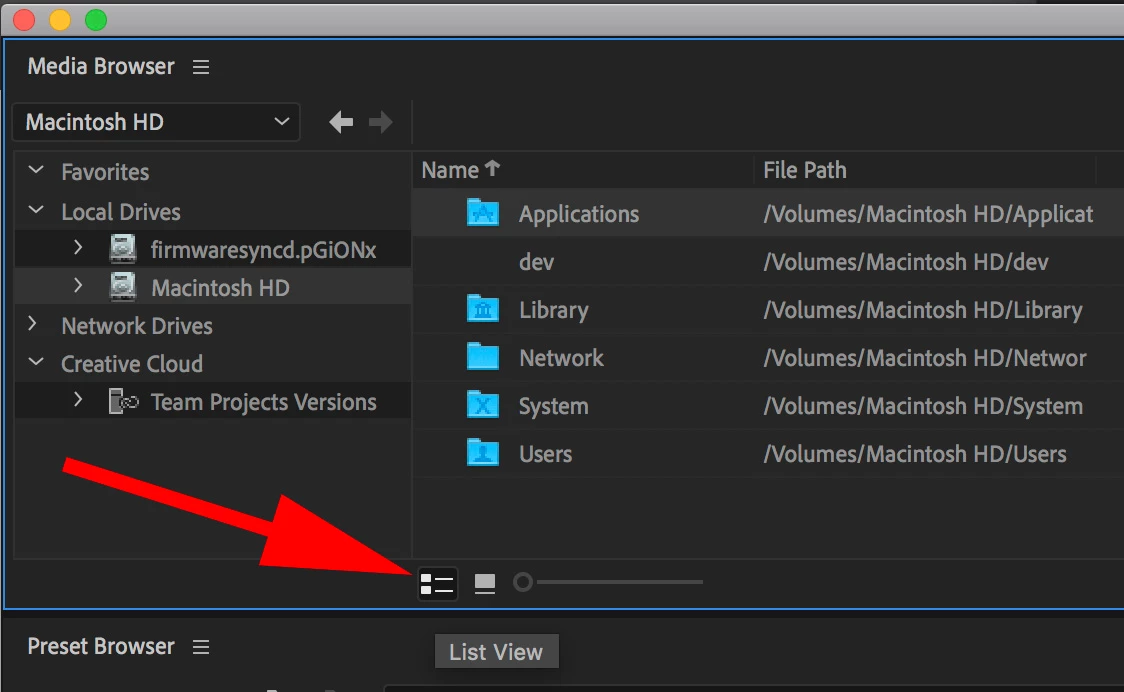
Task: Select the Applications folder icon
Action: coord(483,212)
